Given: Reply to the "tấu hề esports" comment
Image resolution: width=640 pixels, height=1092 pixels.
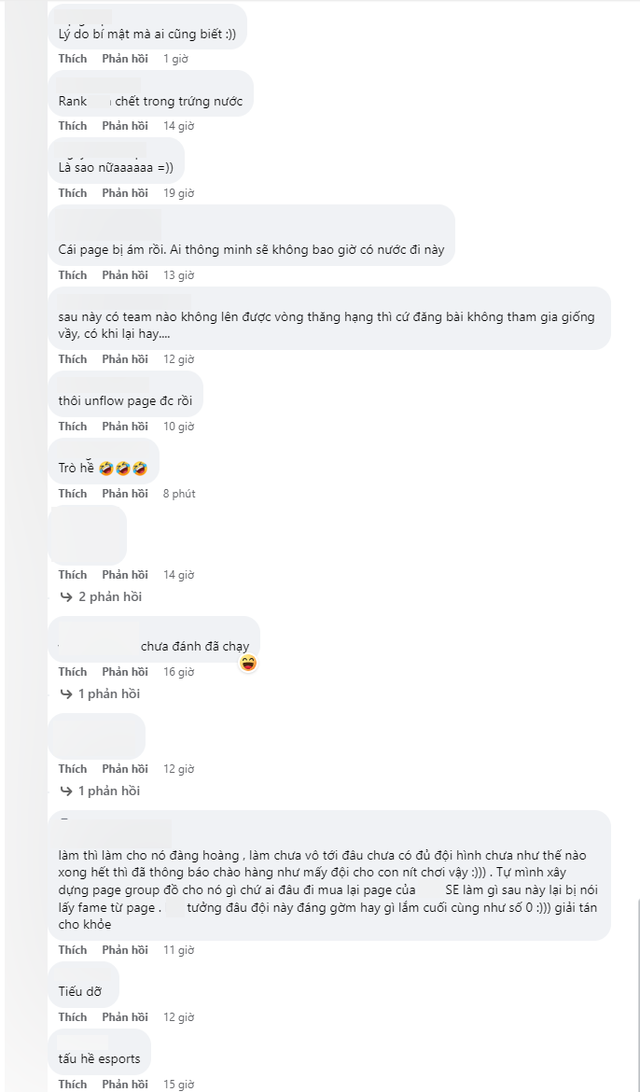Looking at the screenshot, I should (125, 1084).
